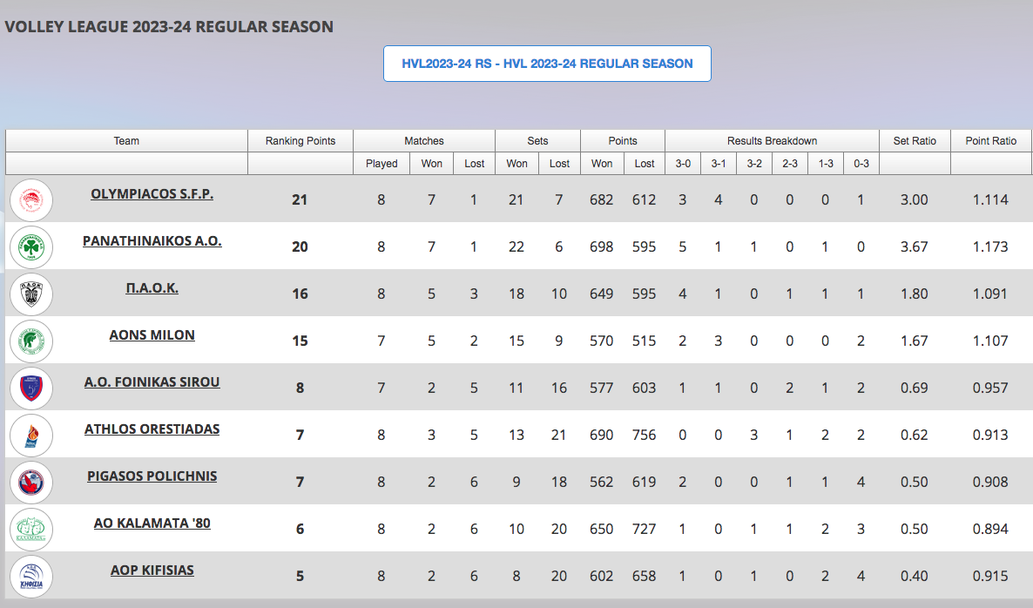Click the AO Kalamata '80 logo
Screen dimensions: 1033x608
pyautogui.click(x=31, y=529)
